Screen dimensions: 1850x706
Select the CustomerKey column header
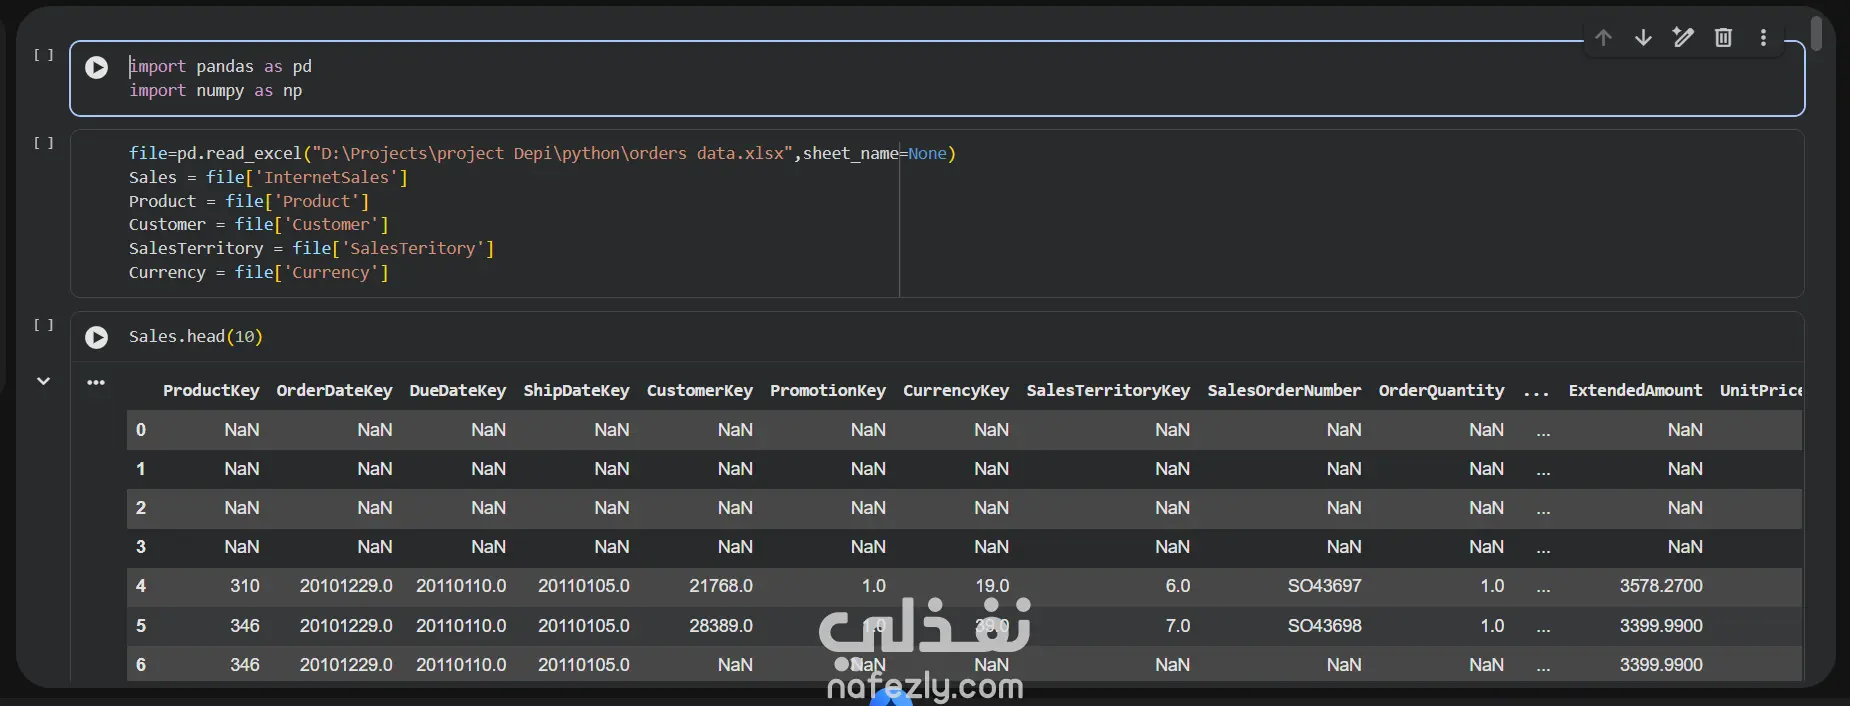pos(700,391)
